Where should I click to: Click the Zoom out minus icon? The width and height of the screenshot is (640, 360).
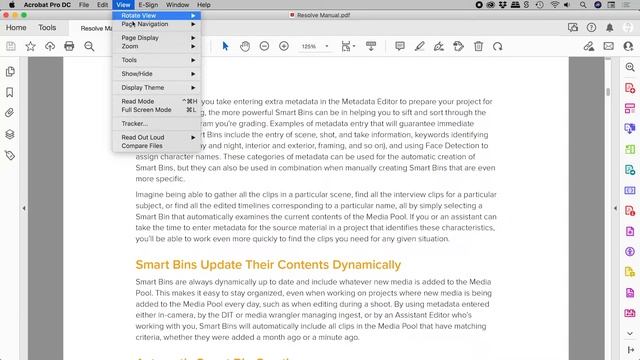264,46
